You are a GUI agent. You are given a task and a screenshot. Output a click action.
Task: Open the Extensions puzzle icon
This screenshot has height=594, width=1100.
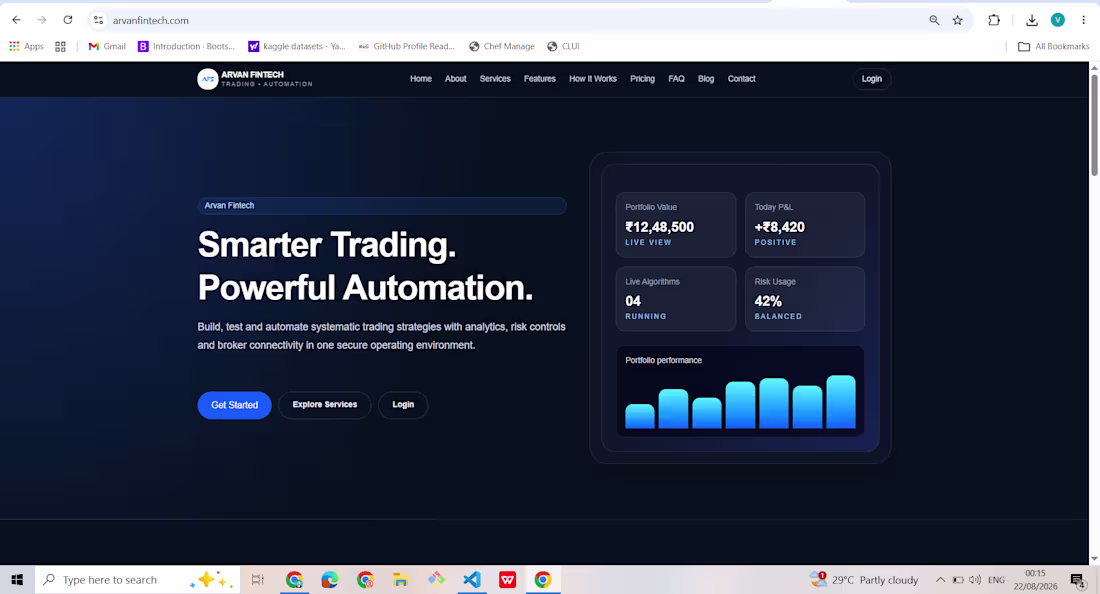coord(994,20)
